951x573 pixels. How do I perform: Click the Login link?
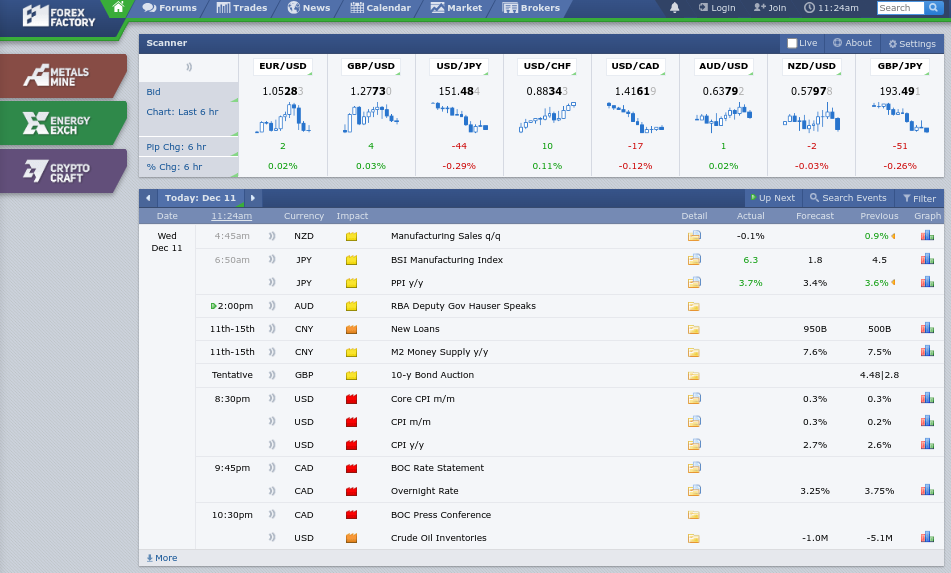[x=717, y=8]
